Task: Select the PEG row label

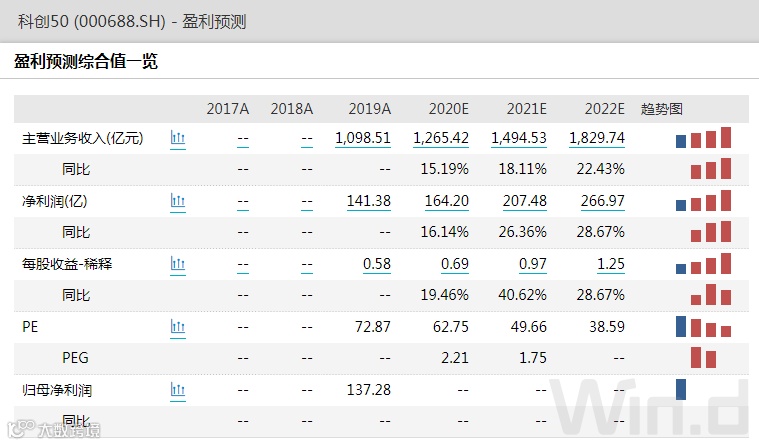Action: [76, 358]
